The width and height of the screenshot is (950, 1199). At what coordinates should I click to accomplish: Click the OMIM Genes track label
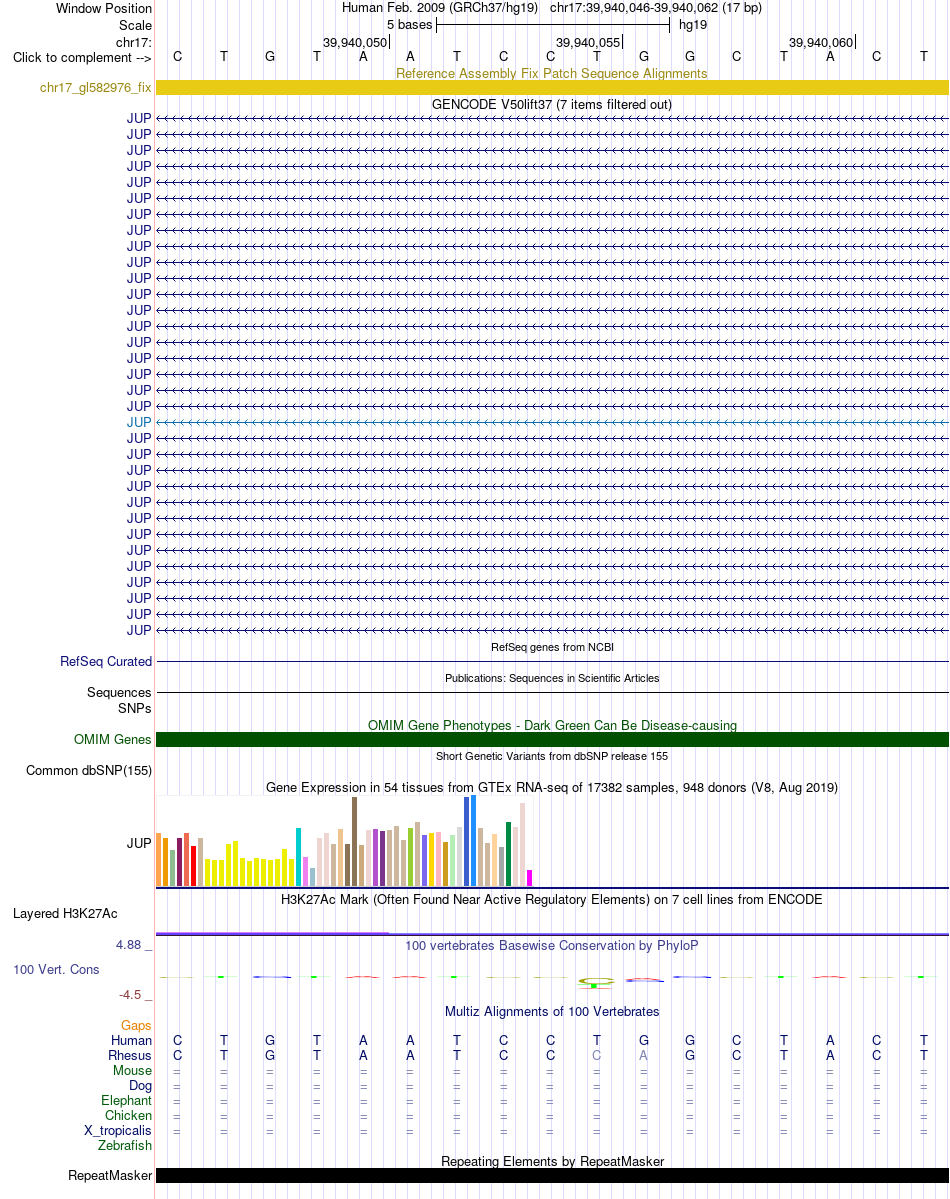pos(112,739)
